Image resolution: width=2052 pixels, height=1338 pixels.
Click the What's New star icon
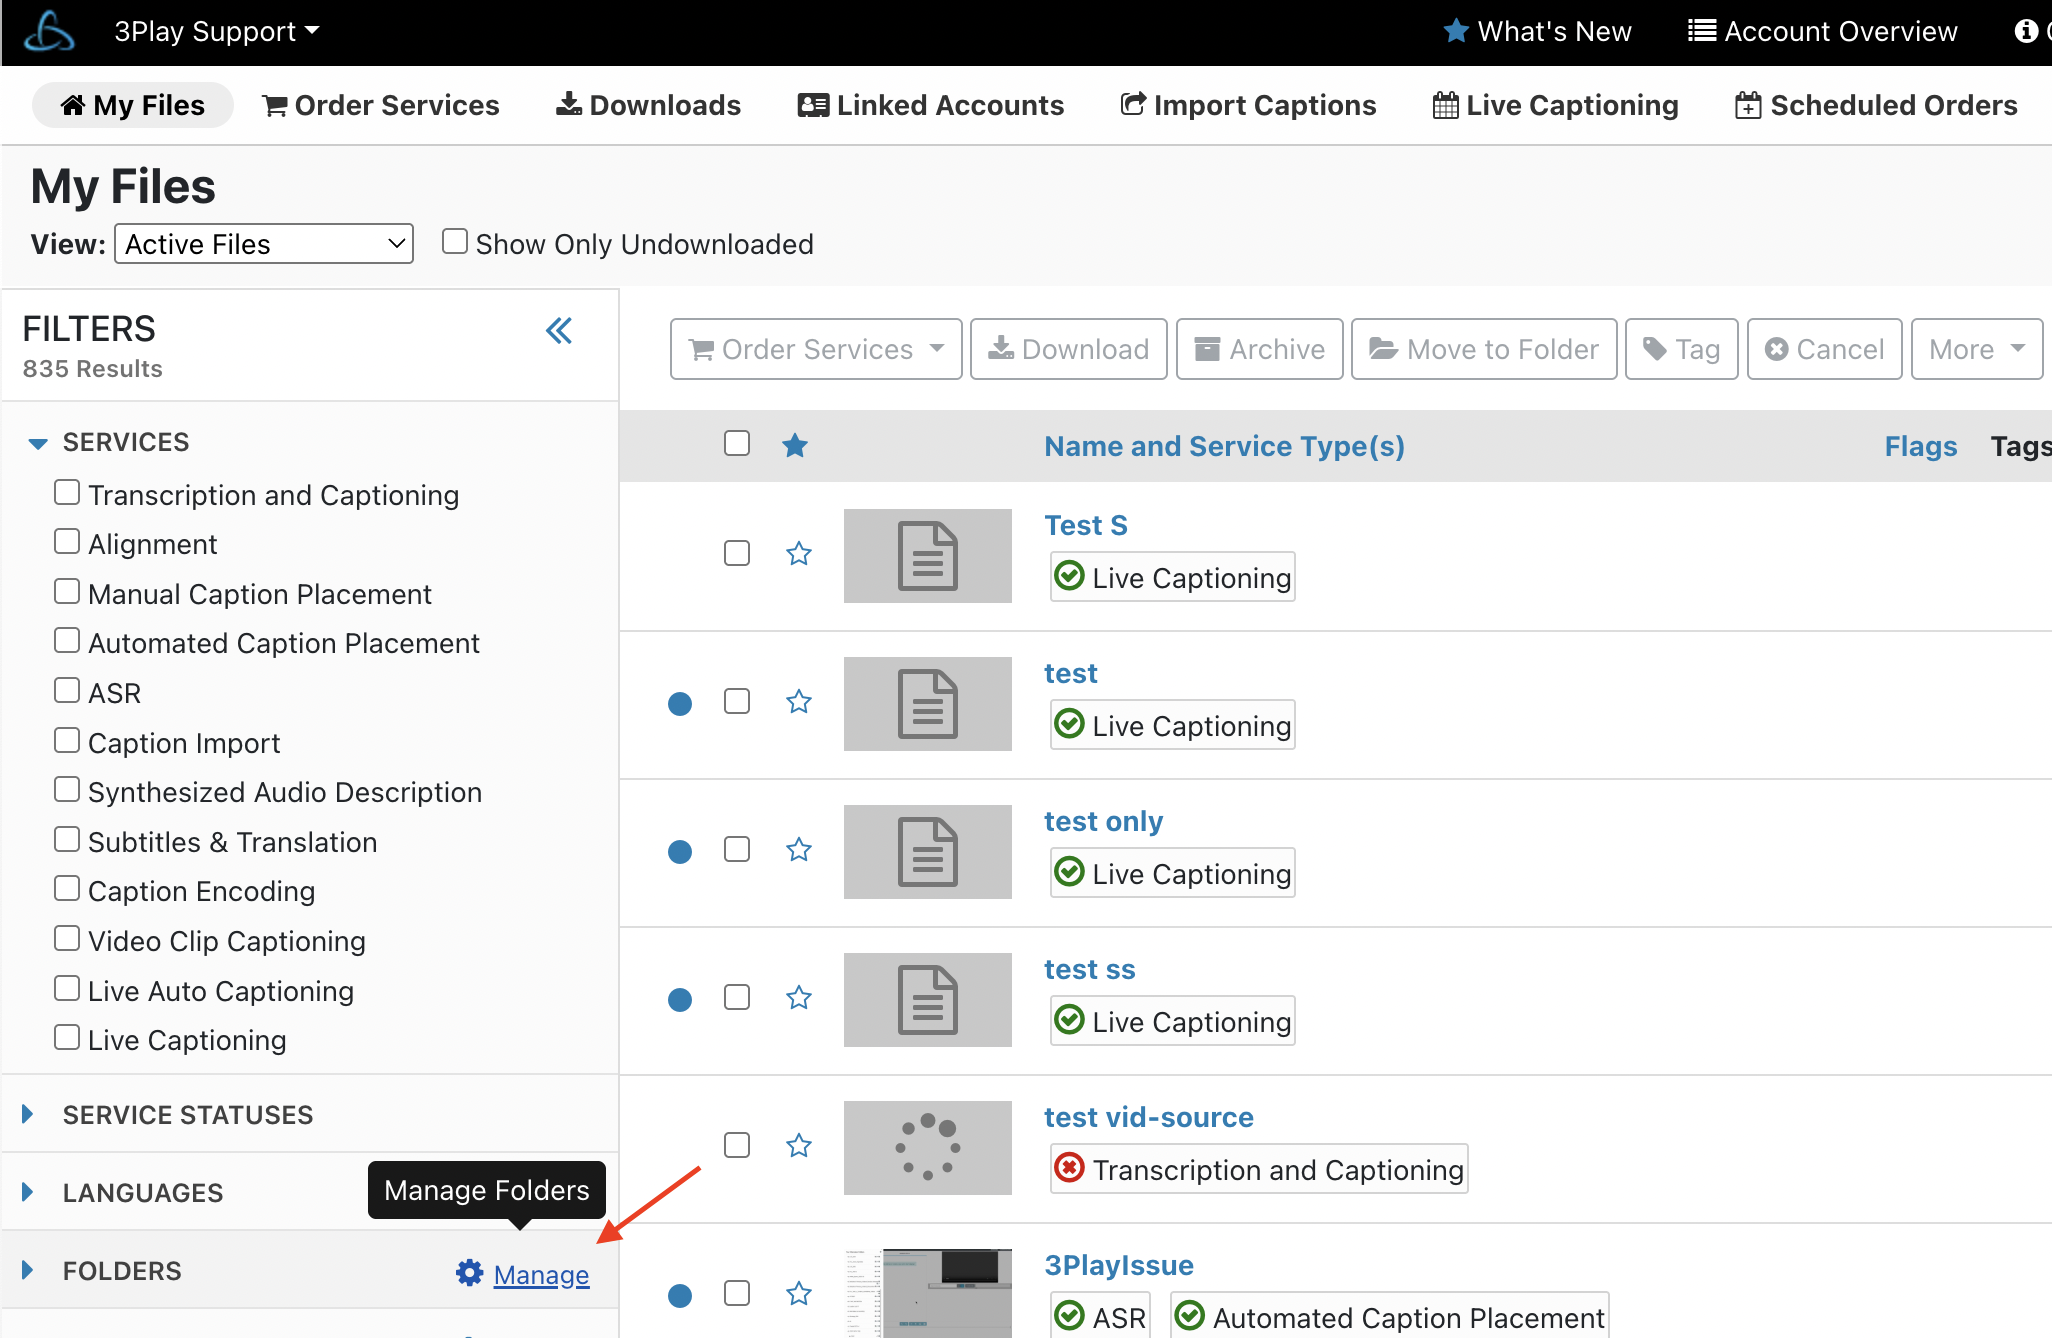[x=1456, y=31]
